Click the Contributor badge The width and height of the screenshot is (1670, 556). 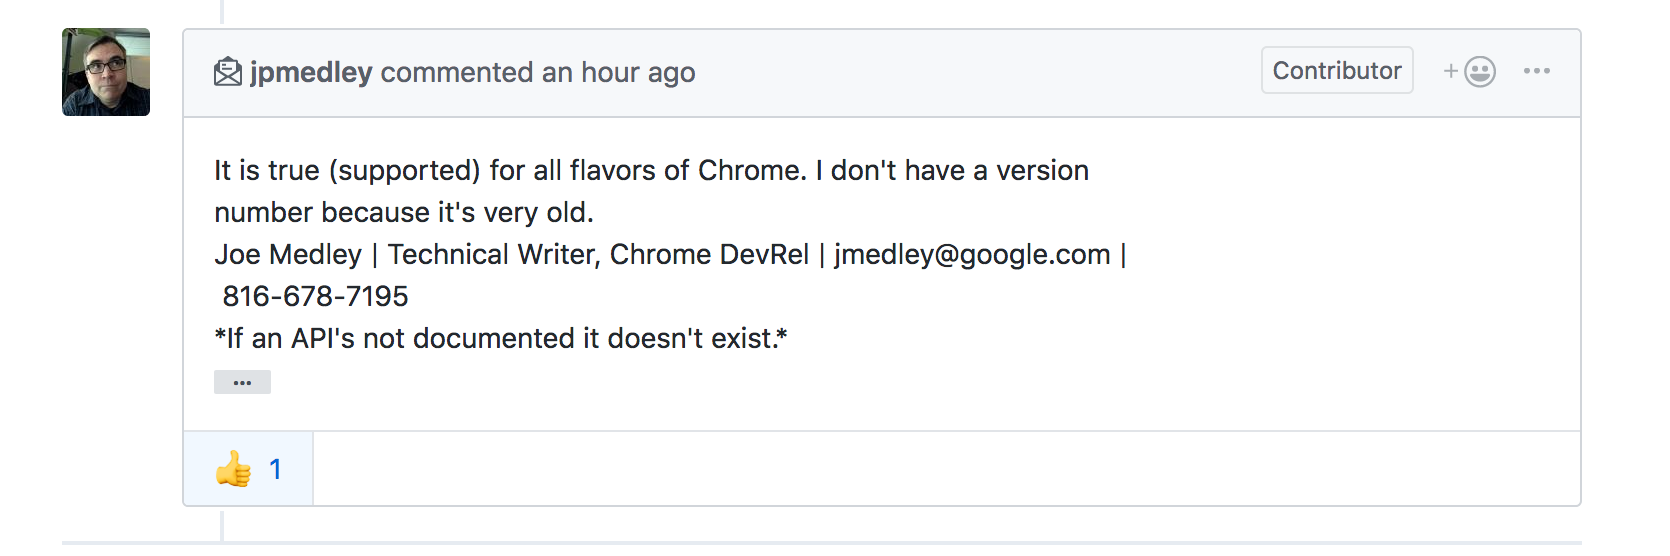pos(1336,71)
